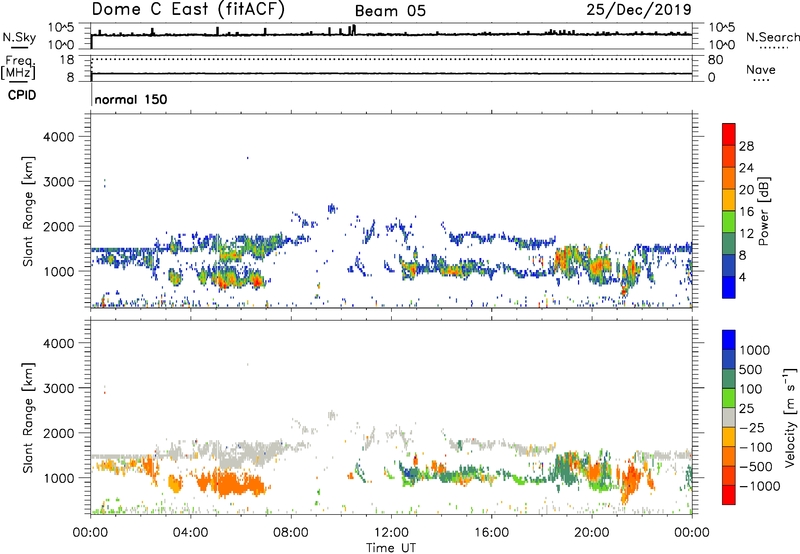Click the dotted line sample under Nave
800x554 pixels.
762,80
